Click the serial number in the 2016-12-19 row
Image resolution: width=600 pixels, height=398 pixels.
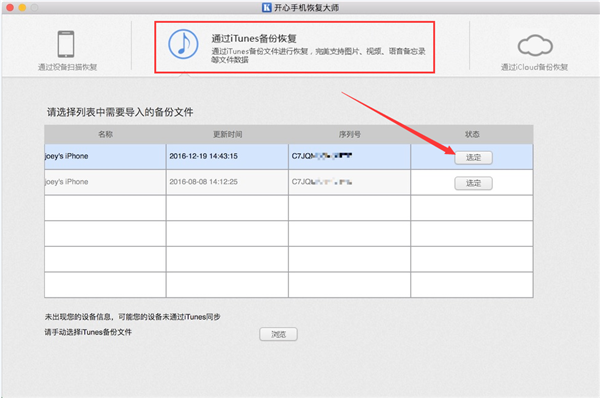coord(322,156)
